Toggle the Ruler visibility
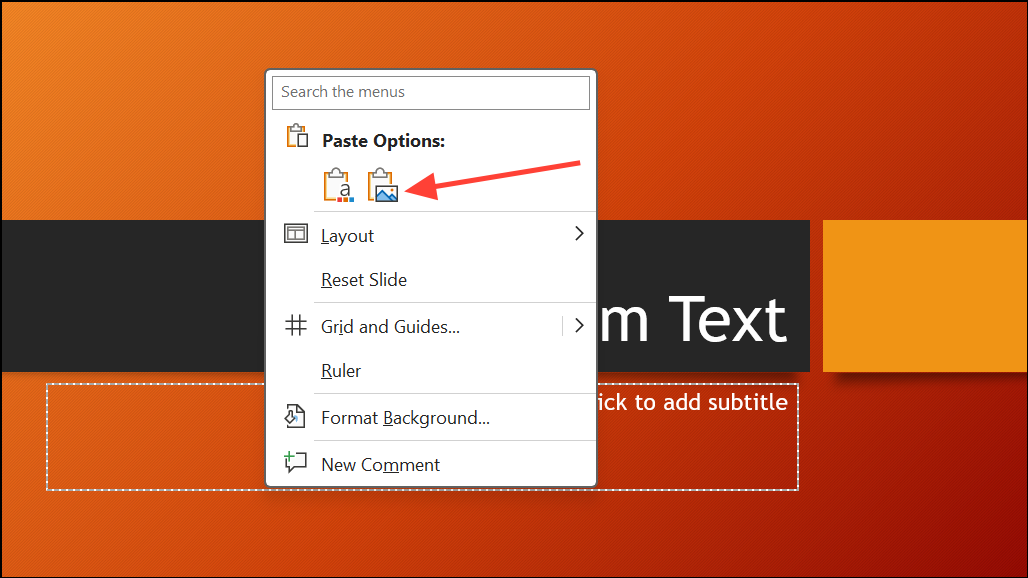The height and width of the screenshot is (578, 1028). [340, 370]
